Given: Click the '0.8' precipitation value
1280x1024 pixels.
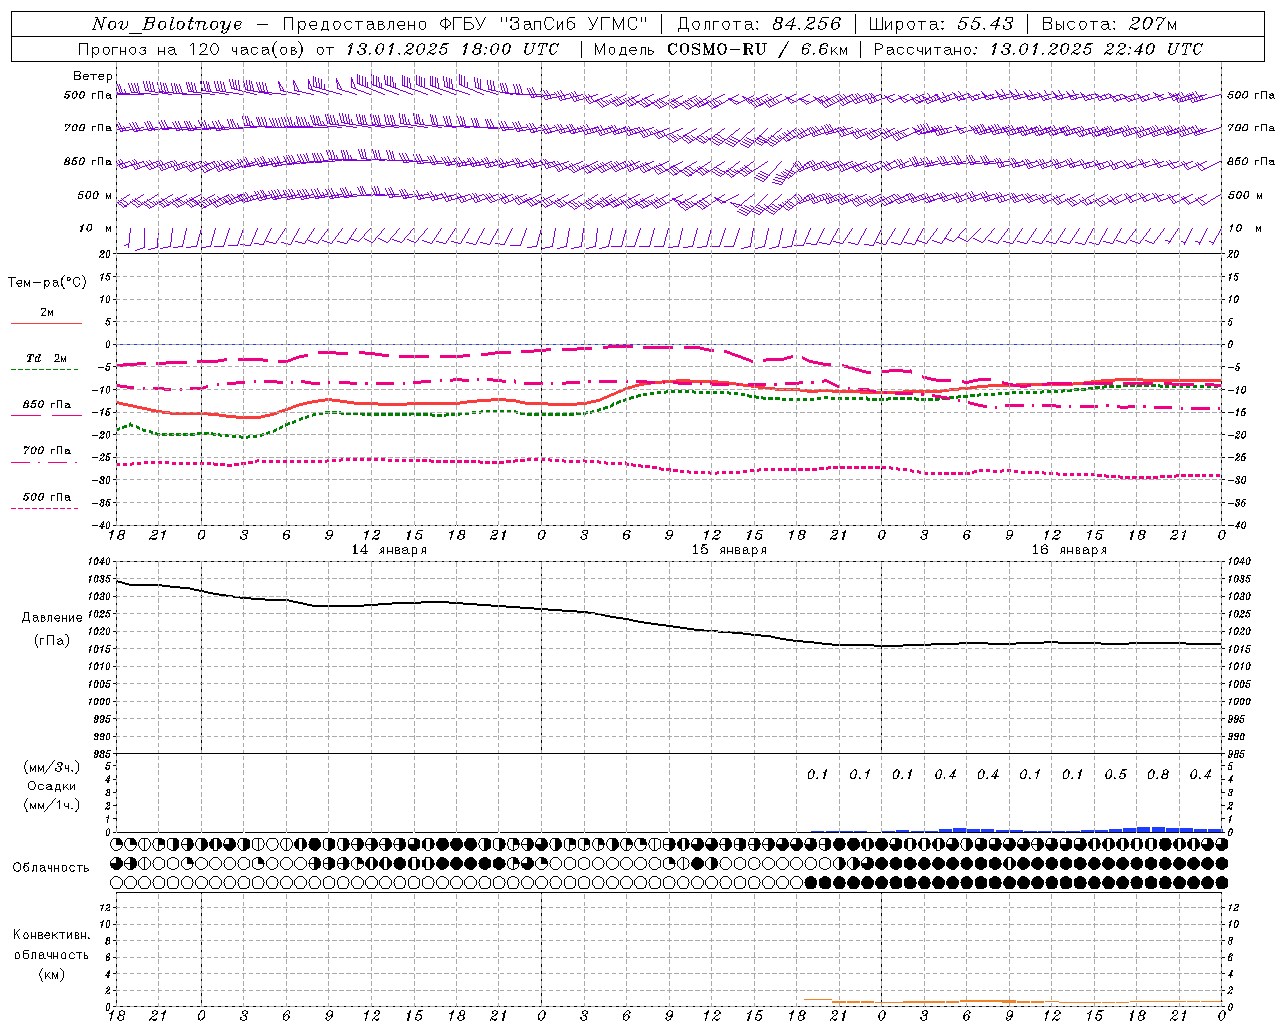Looking at the screenshot, I should pos(1158,775).
